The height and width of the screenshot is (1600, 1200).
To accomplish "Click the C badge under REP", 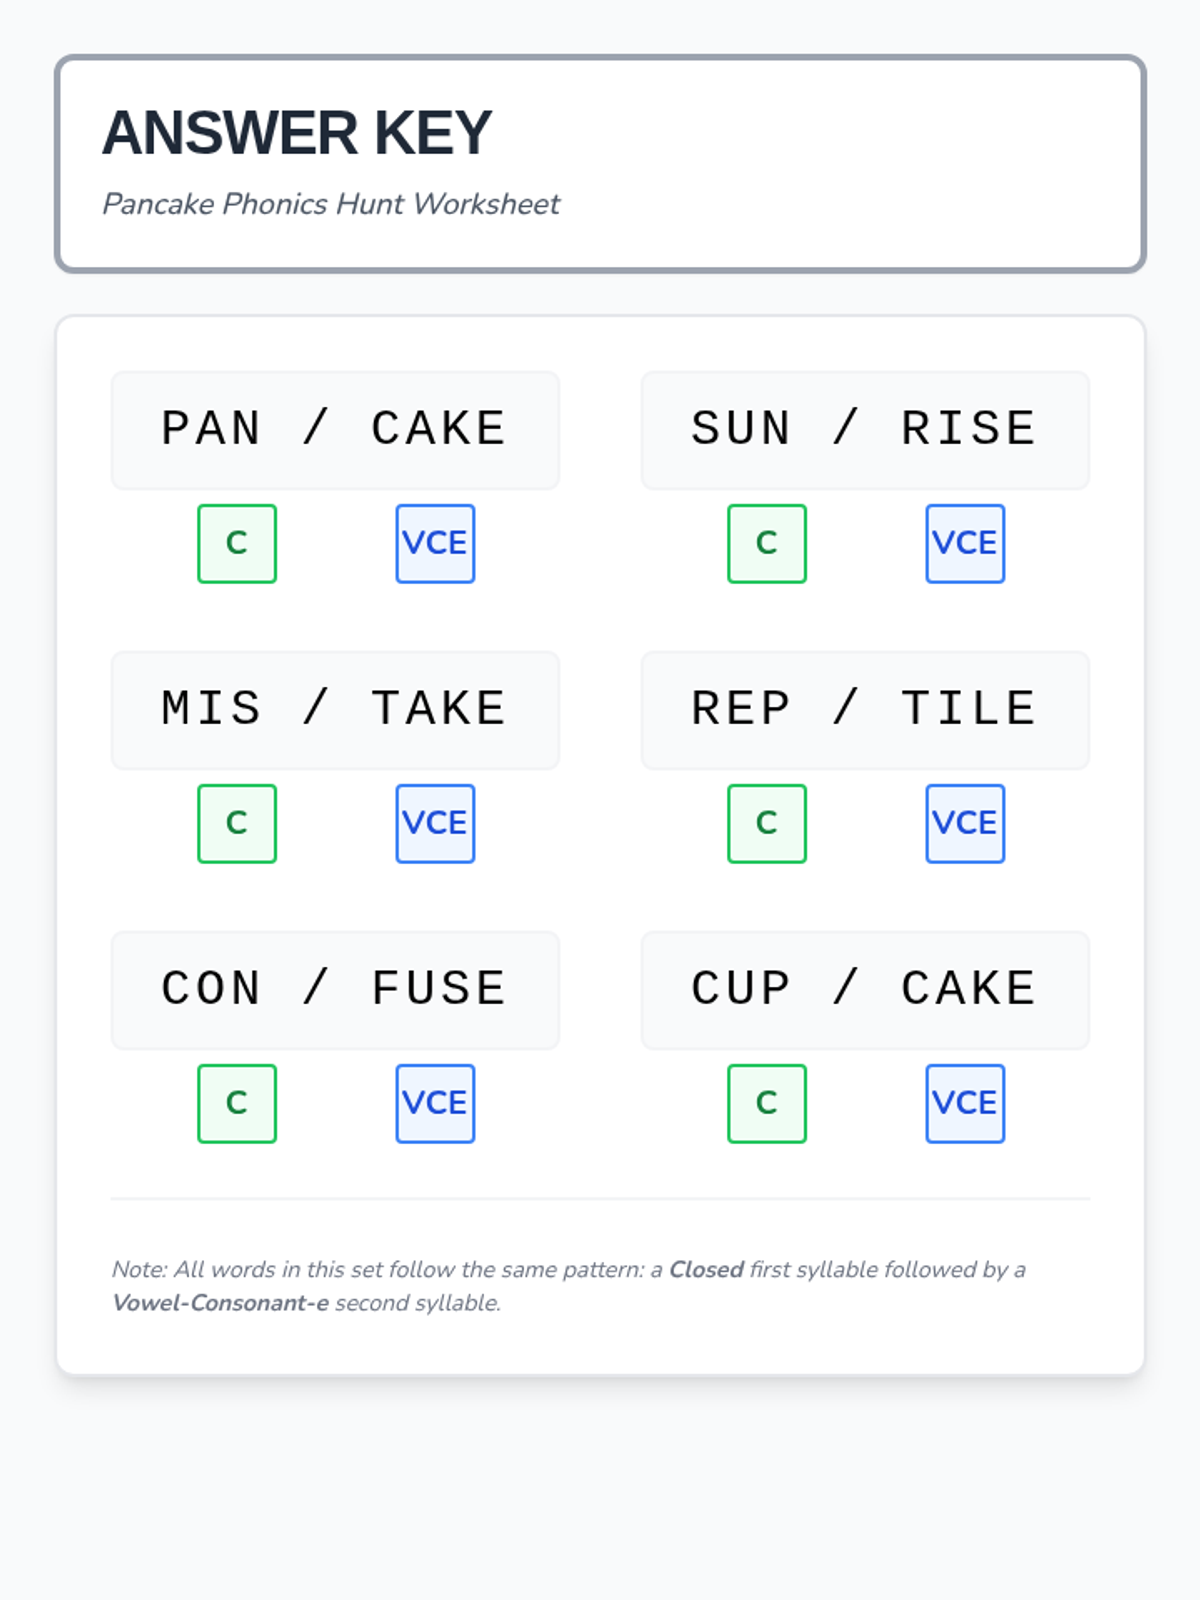I will pos(767,824).
